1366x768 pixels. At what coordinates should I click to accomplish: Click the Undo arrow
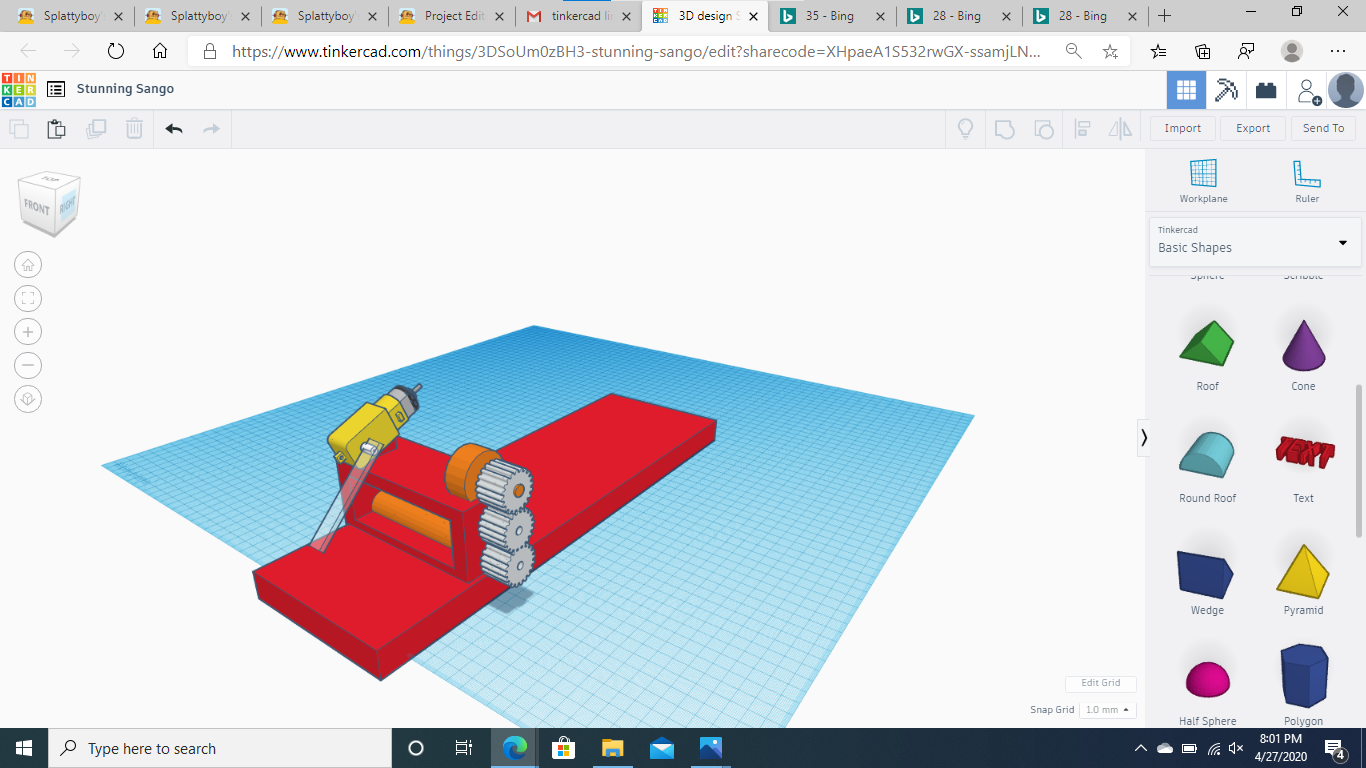pos(174,128)
